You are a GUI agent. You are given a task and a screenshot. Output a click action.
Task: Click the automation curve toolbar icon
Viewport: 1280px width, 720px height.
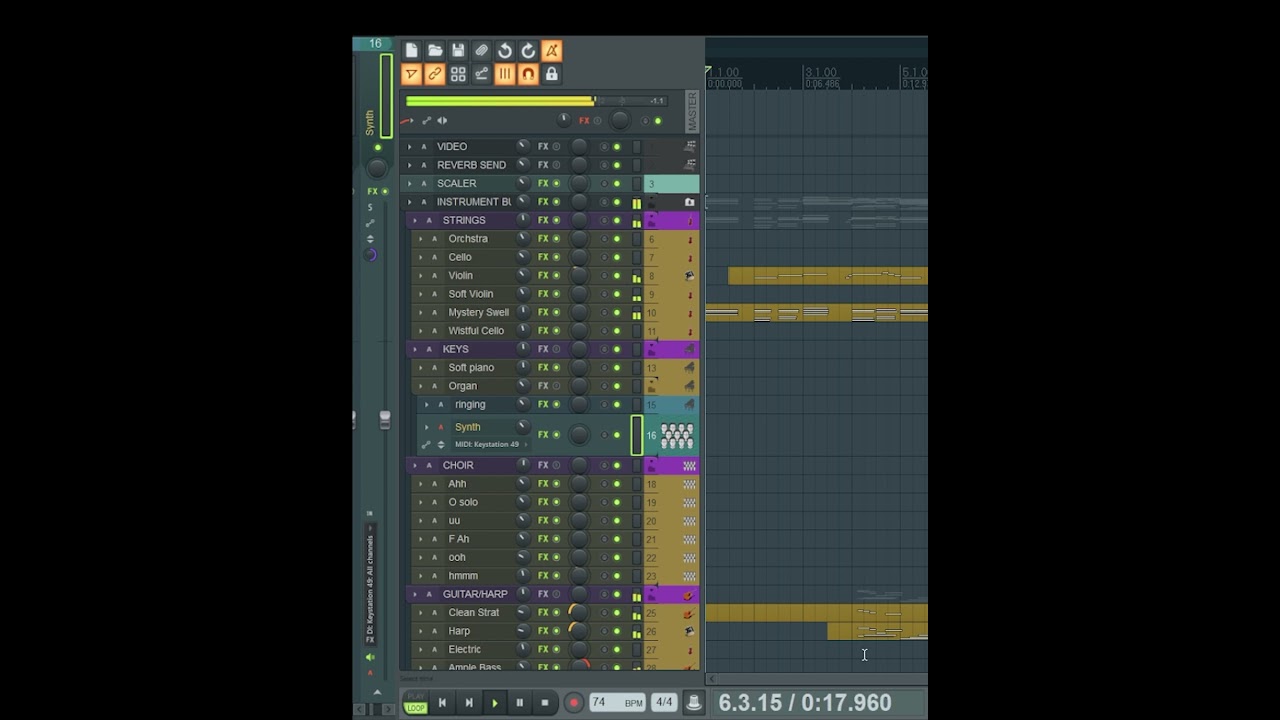tap(481, 74)
